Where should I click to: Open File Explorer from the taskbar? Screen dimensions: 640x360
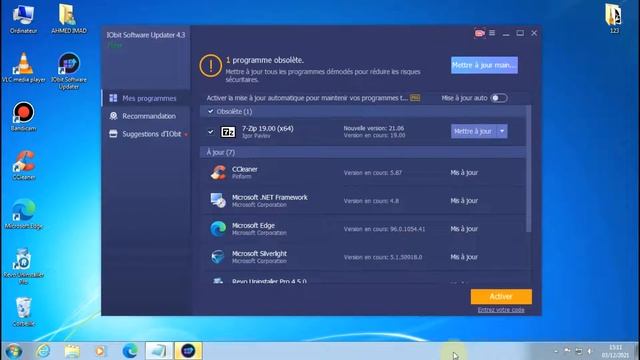[x=72, y=351]
